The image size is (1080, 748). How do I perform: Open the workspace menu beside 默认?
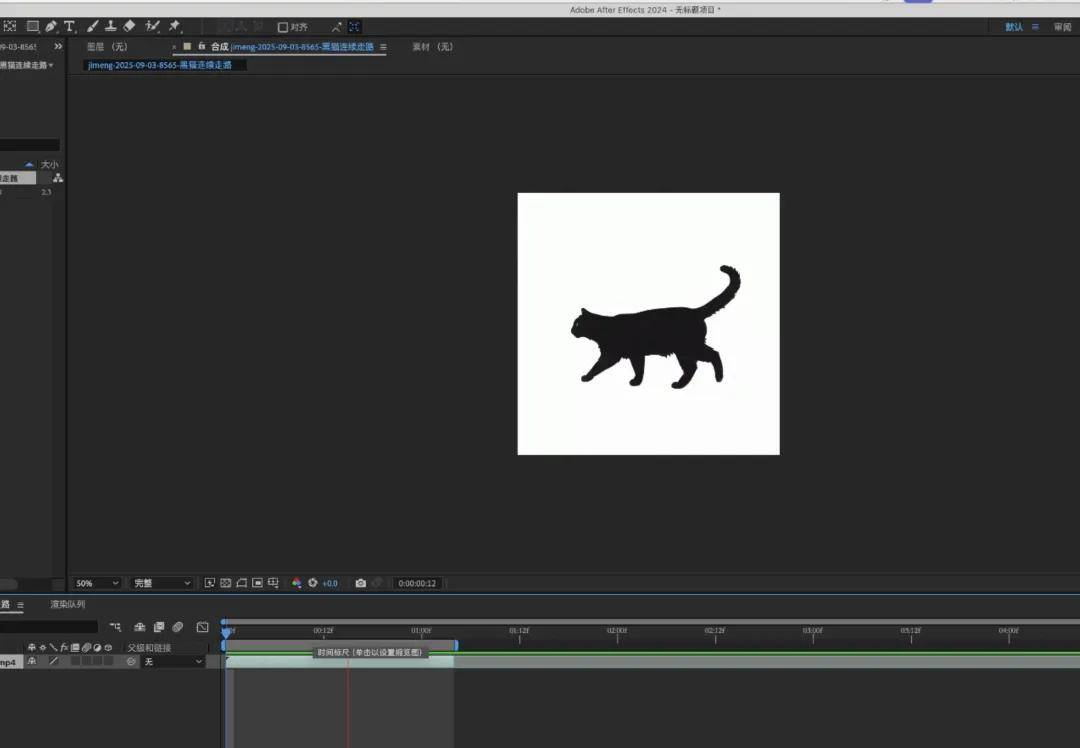coord(1035,27)
